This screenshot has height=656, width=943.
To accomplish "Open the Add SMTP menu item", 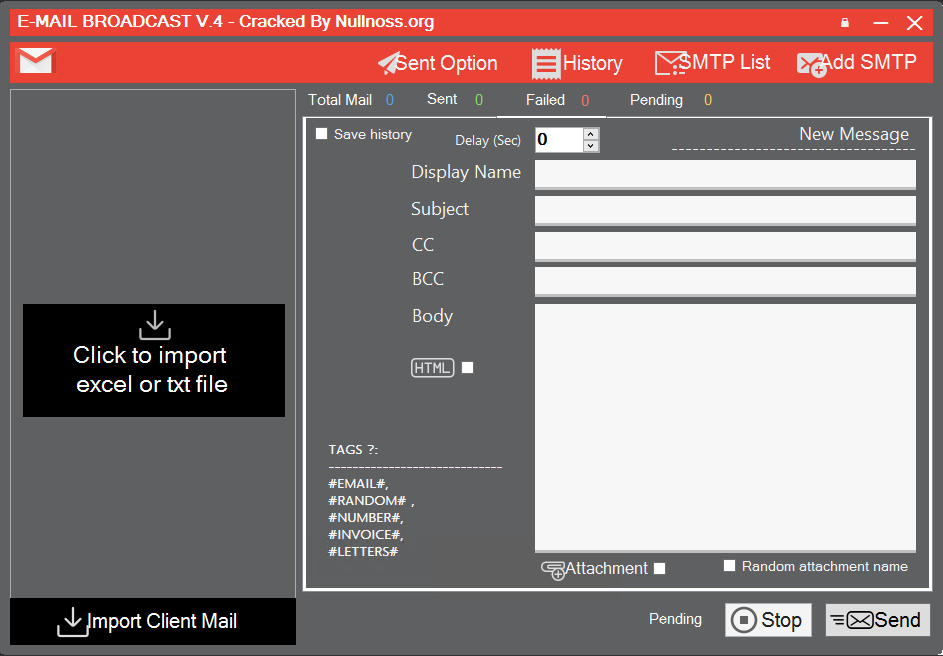I will click(857, 63).
